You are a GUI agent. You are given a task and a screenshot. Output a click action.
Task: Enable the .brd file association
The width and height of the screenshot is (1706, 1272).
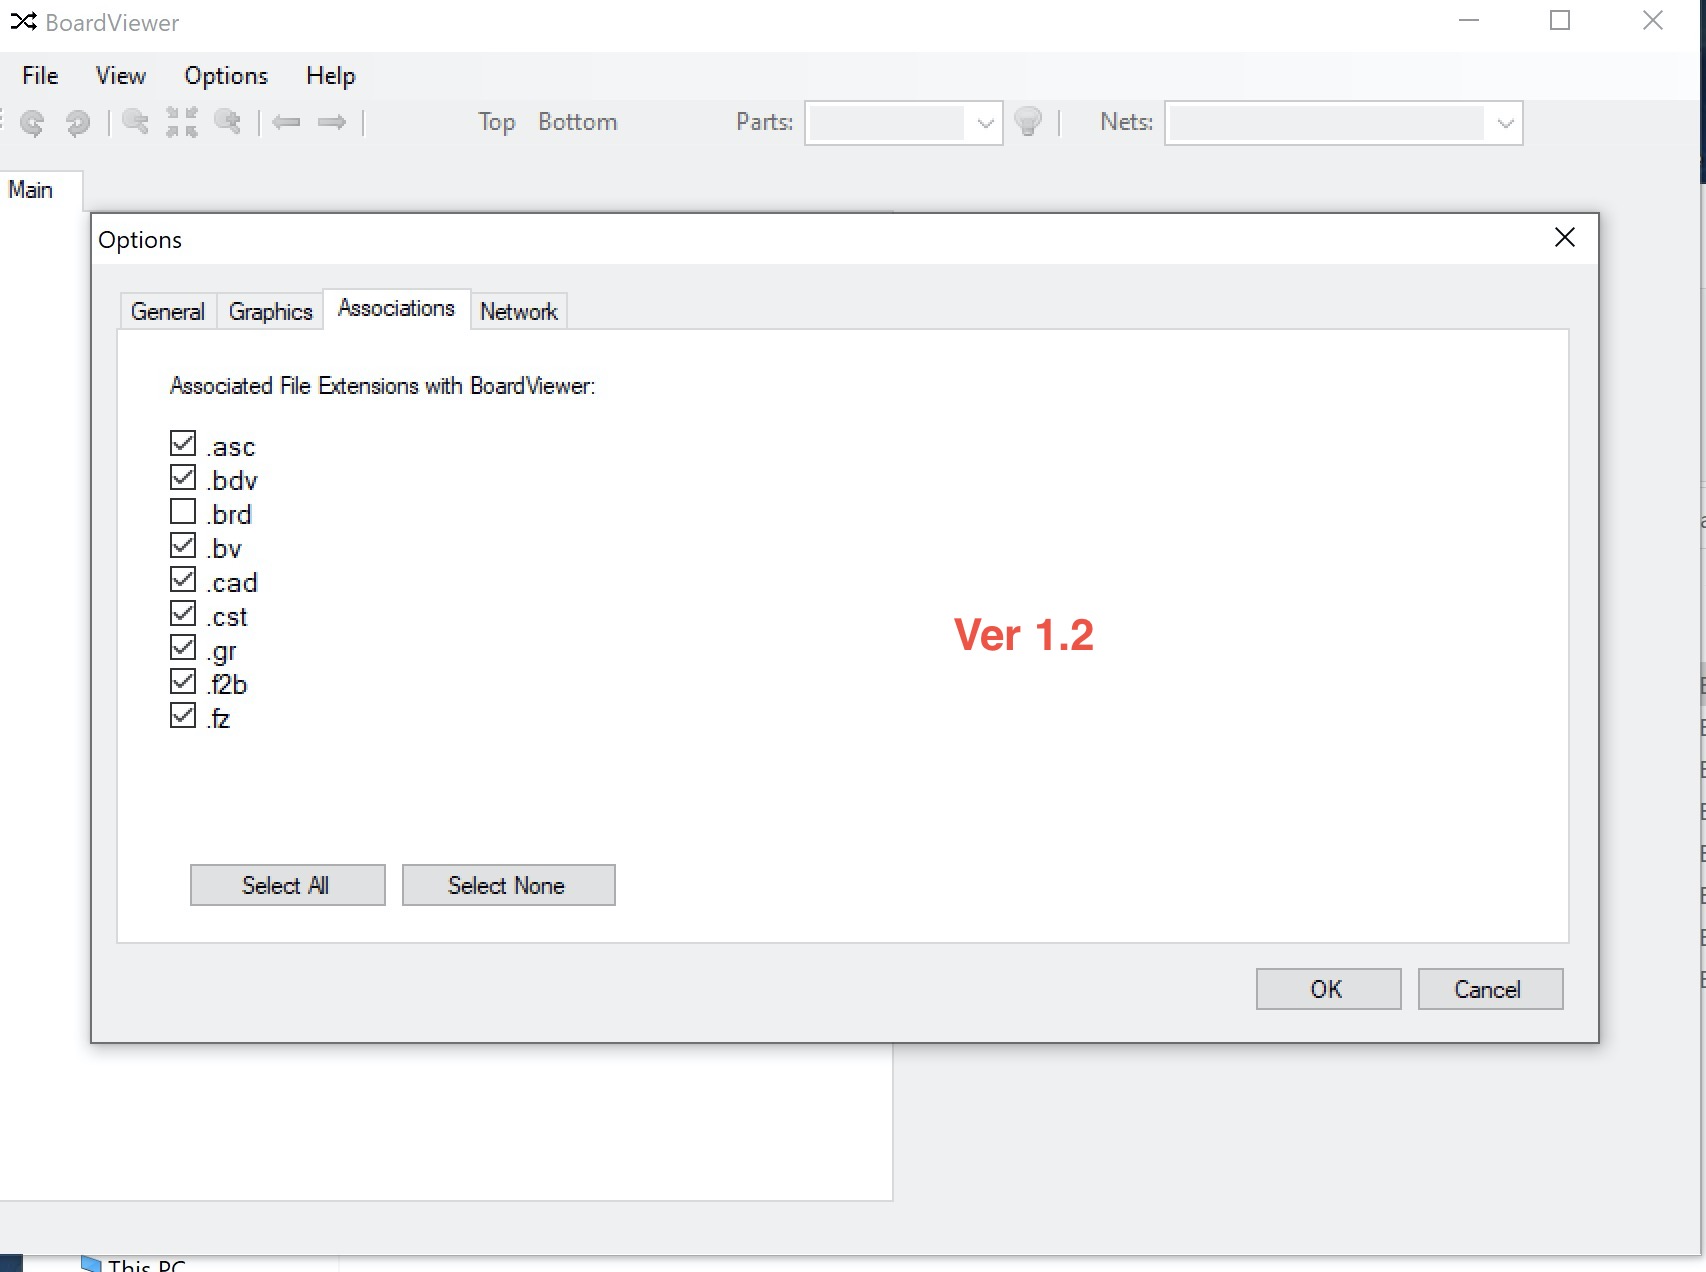coord(183,511)
